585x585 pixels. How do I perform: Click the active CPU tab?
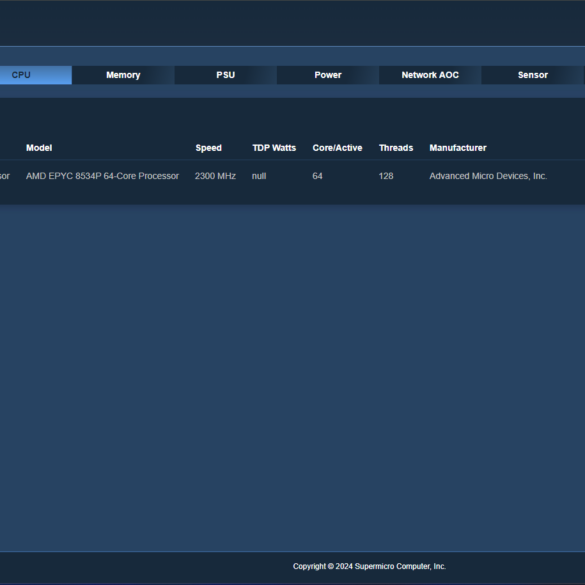pos(36,75)
